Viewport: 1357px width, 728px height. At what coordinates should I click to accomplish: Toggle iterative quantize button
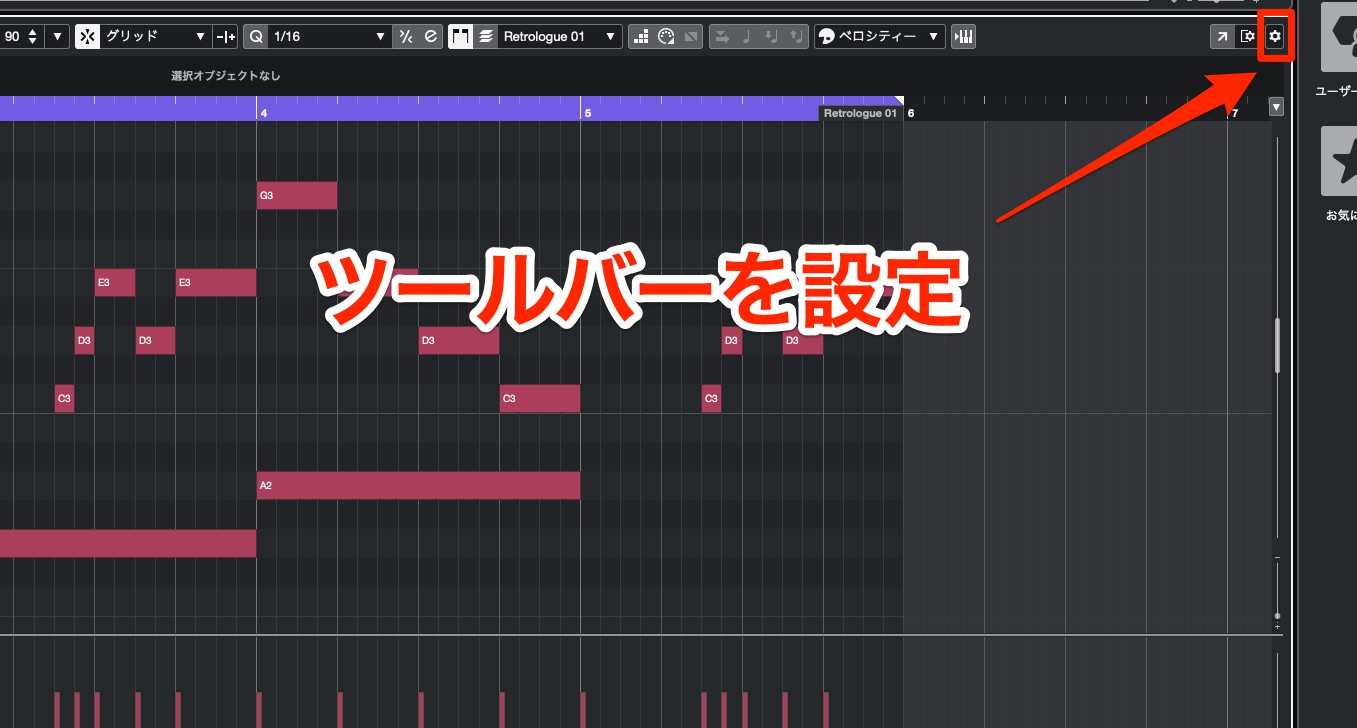click(x=405, y=37)
